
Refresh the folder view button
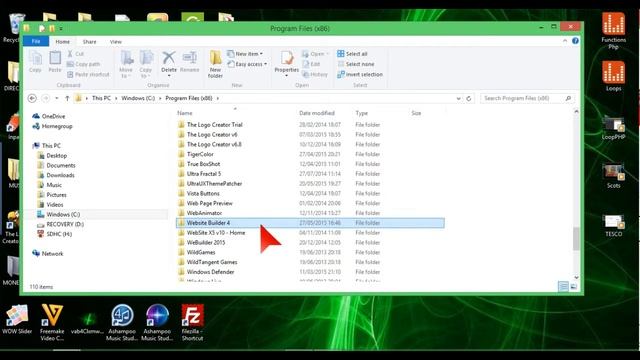pyautogui.click(x=469, y=98)
